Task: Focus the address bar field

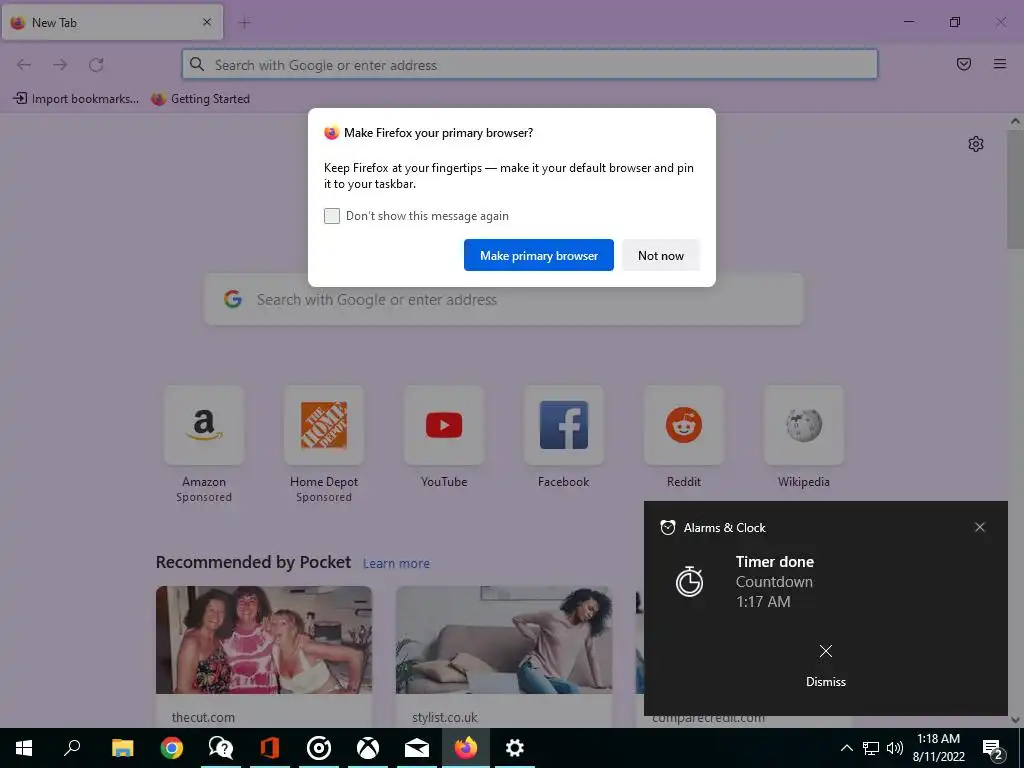Action: point(530,65)
